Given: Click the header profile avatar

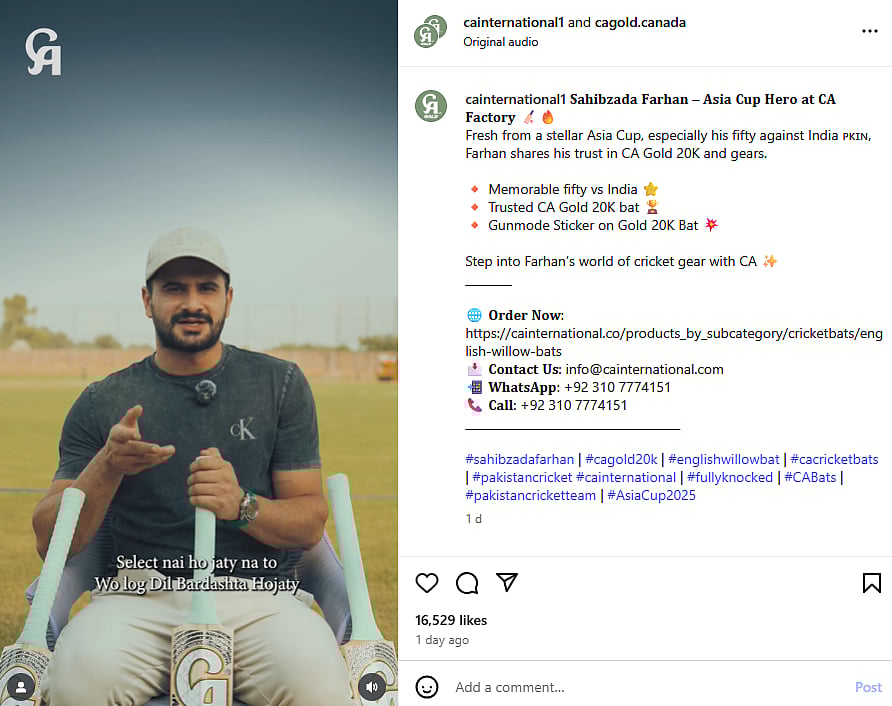Looking at the screenshot, I should 430,32.
